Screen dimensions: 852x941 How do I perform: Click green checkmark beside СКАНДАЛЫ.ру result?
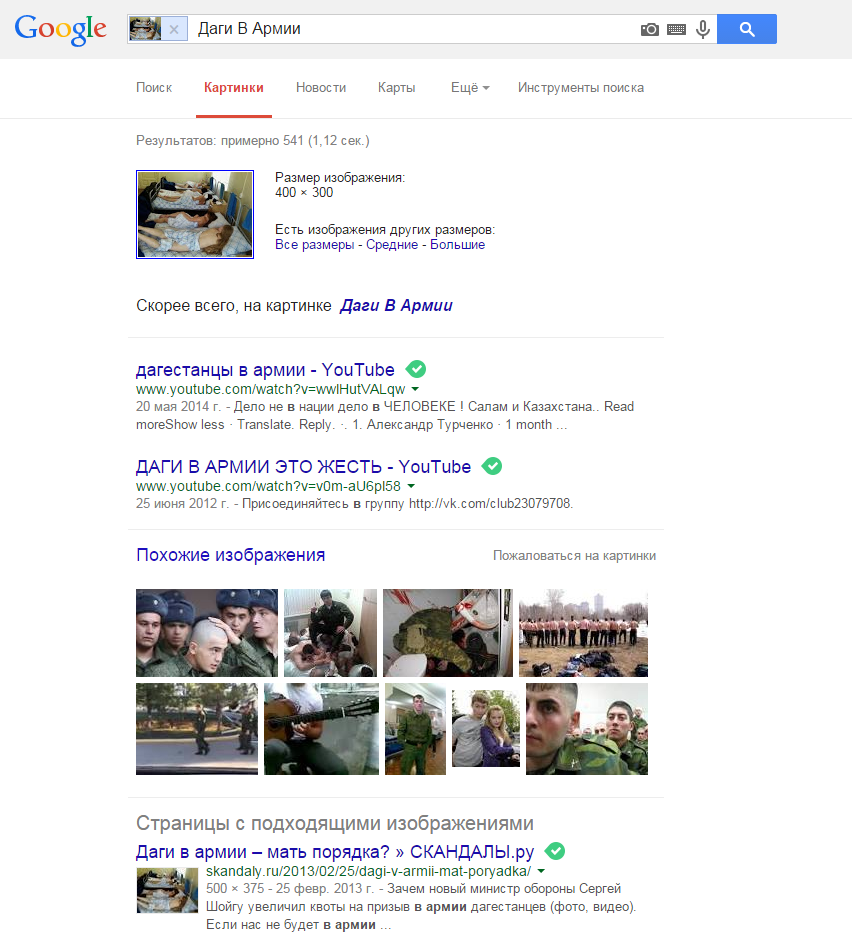pos(555,851)
